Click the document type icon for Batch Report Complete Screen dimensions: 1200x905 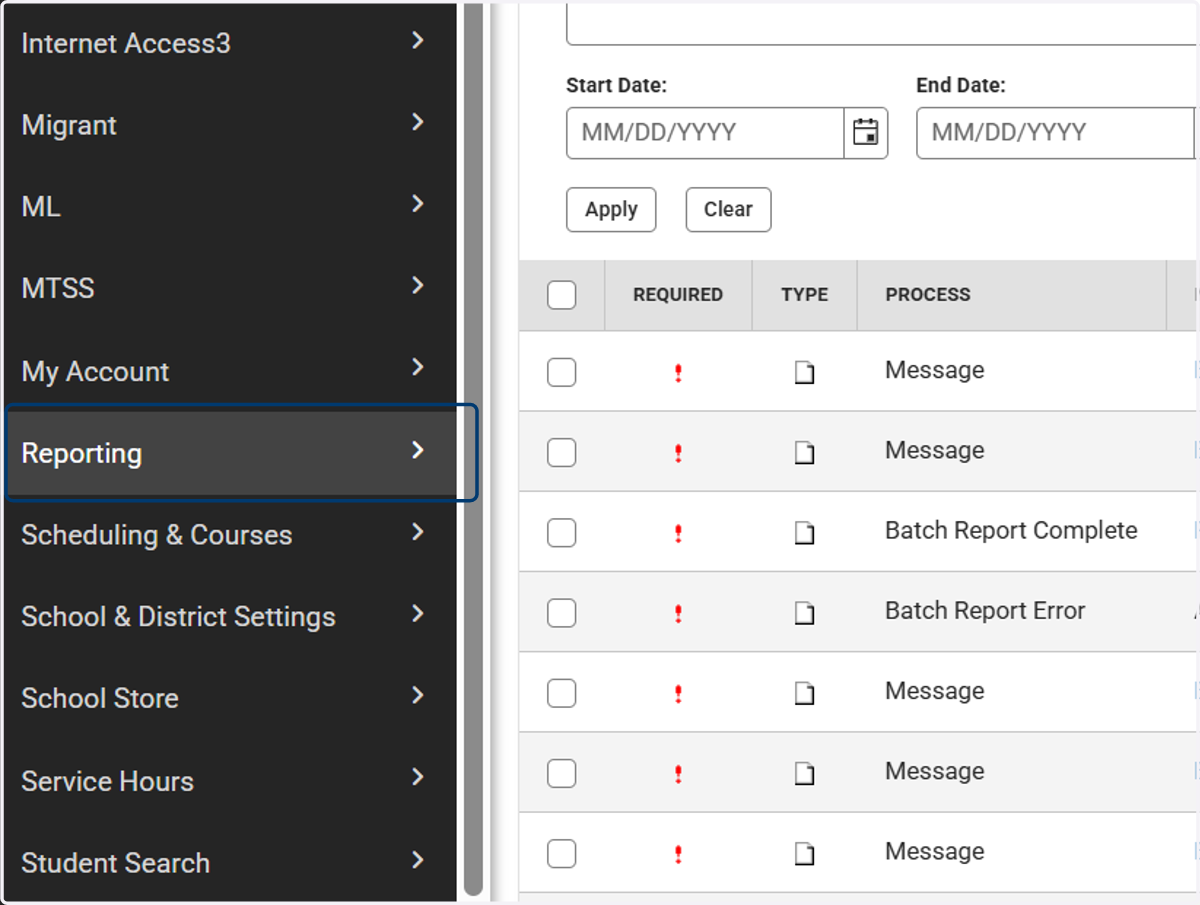(805, 534)
